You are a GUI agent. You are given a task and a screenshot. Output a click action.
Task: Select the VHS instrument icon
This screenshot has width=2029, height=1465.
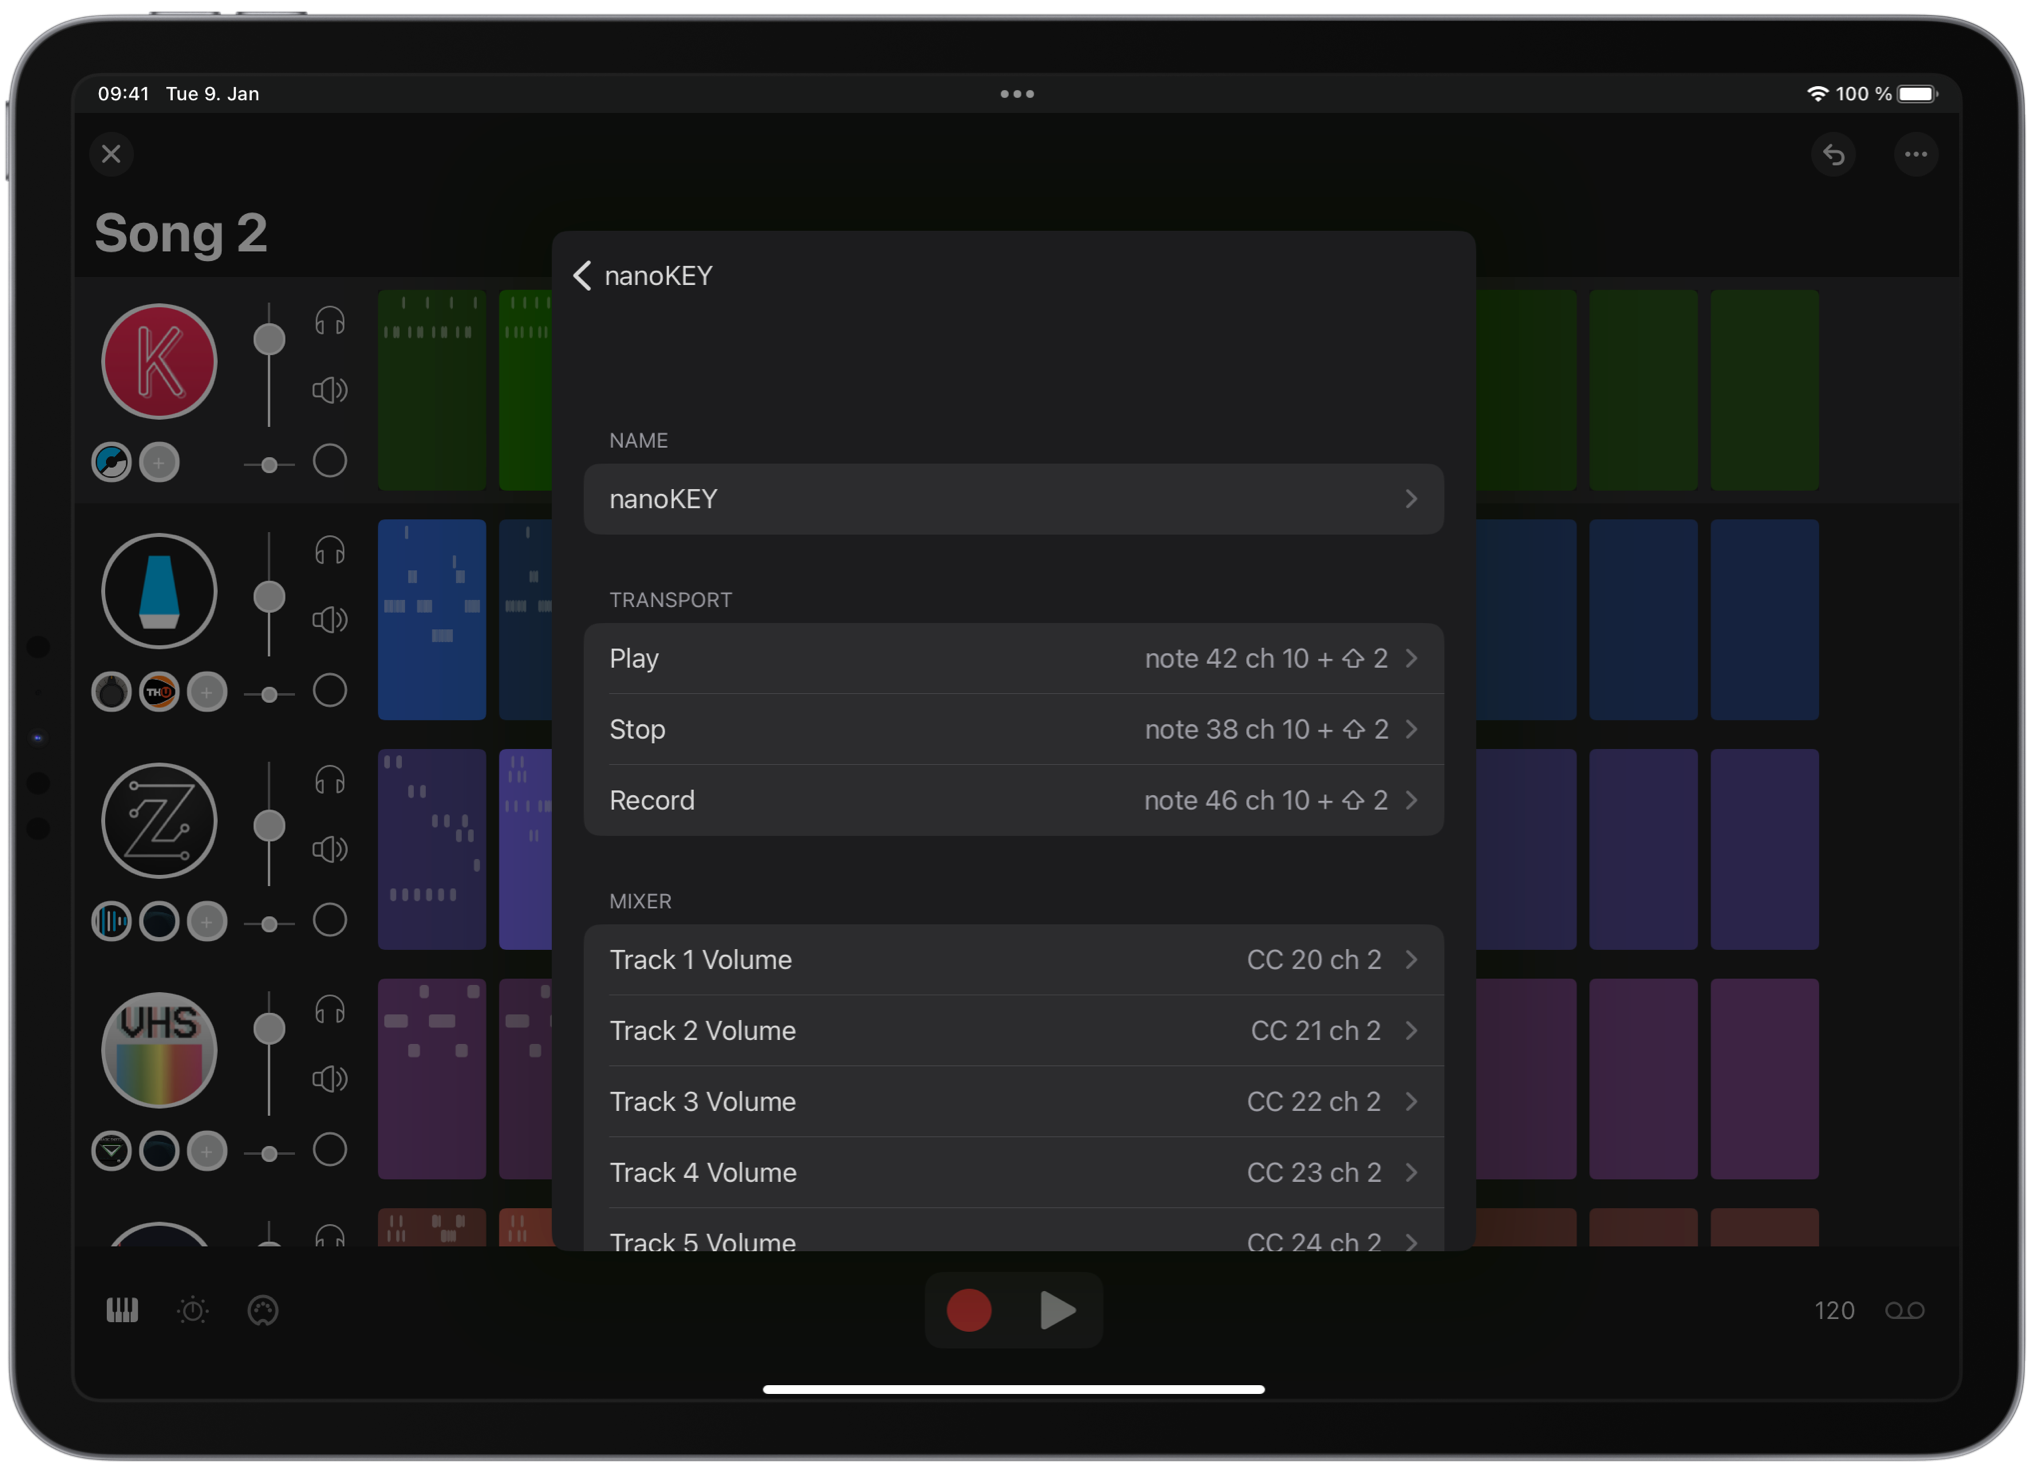pyautogui.click(x=159, y=1050)
